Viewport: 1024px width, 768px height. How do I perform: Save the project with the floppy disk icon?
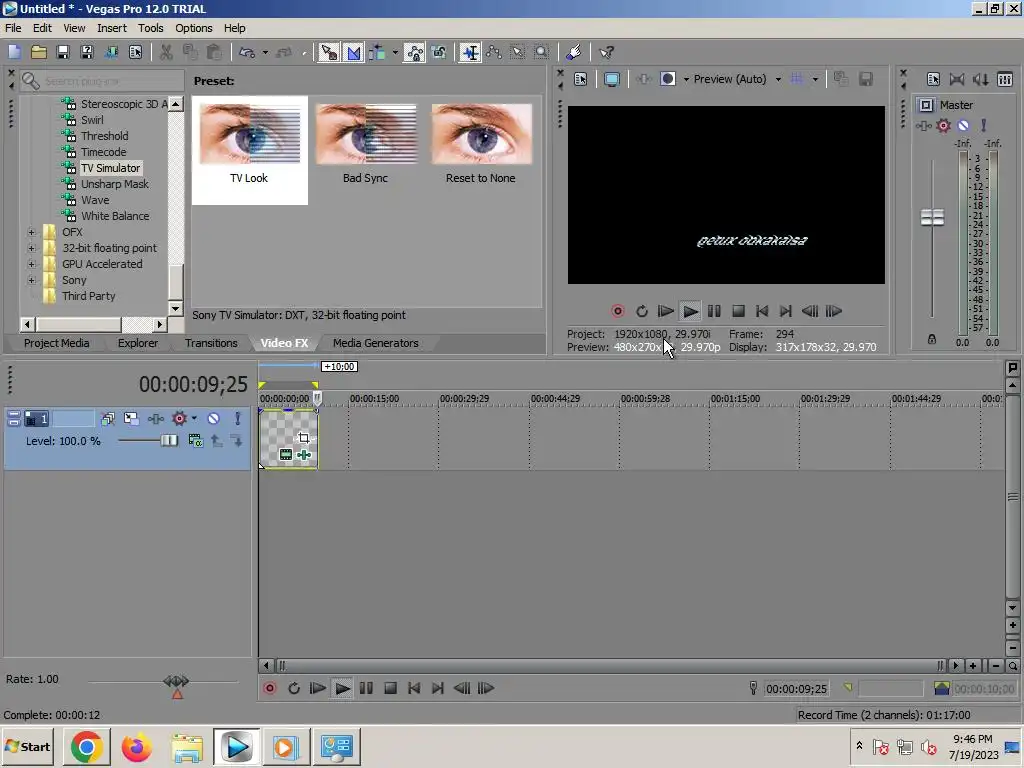pos(63,52)
